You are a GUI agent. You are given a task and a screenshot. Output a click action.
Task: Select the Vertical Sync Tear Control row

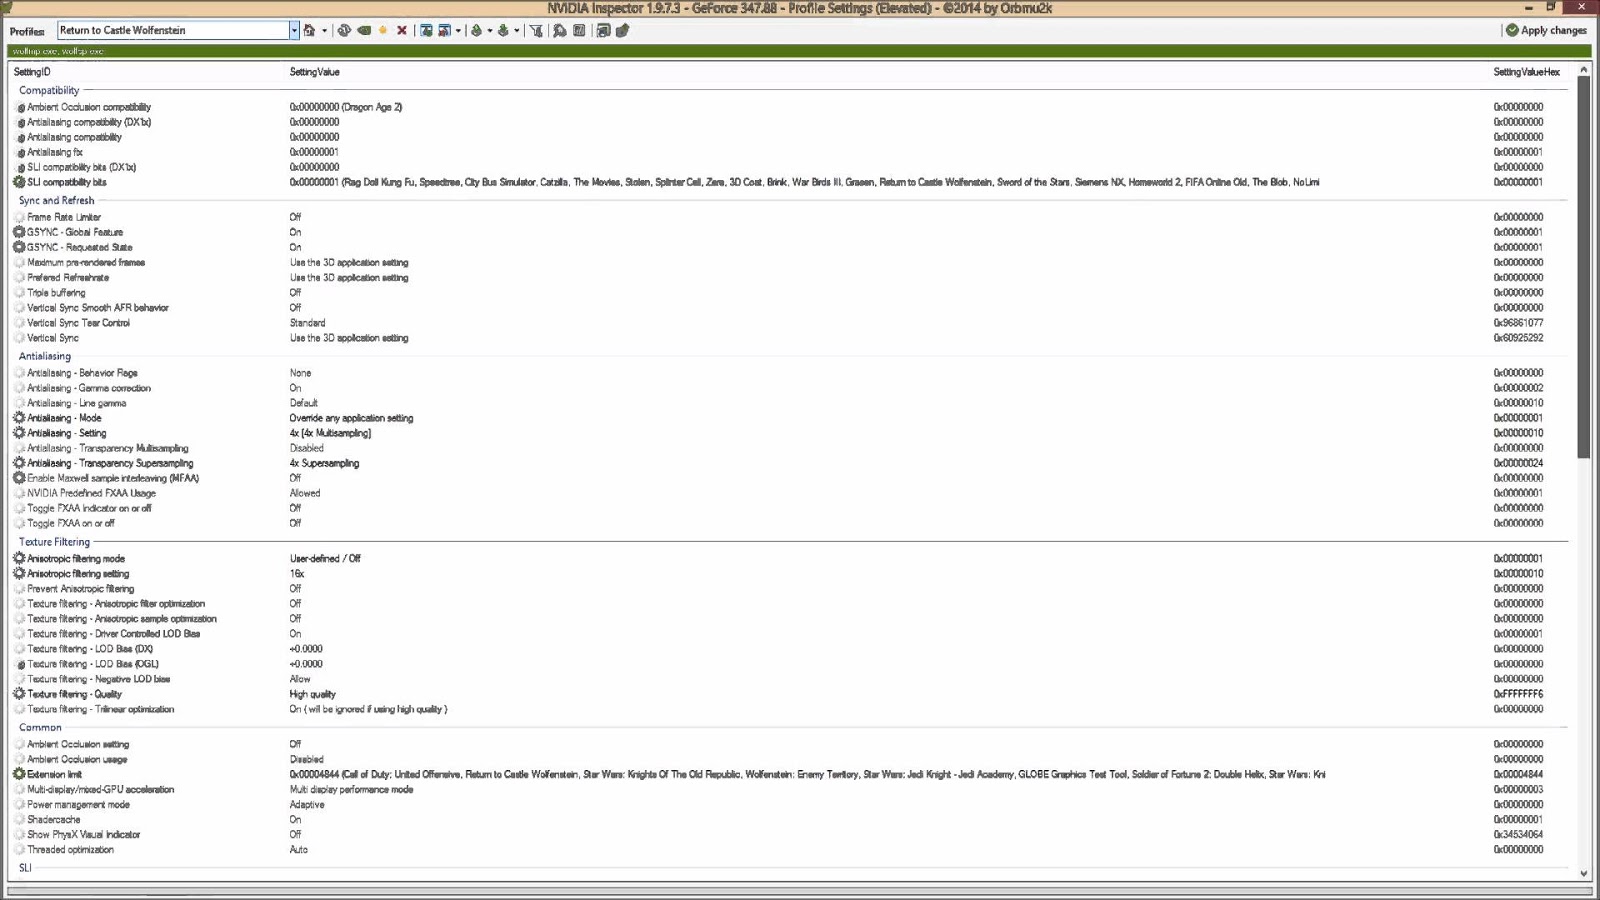point(790,323)
